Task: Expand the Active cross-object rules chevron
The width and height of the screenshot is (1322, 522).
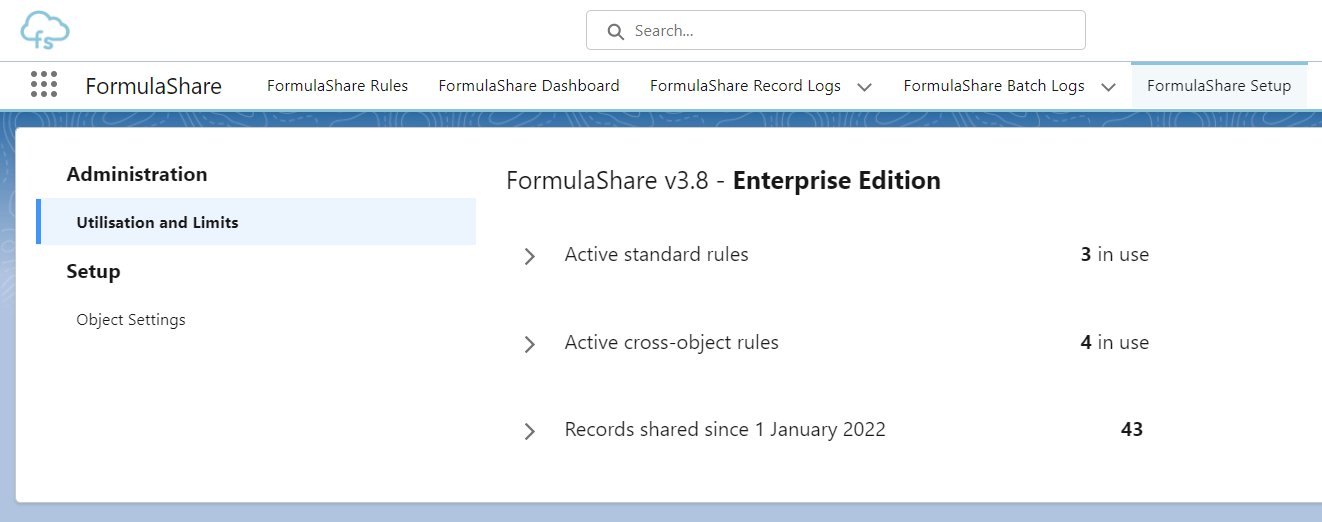Action: [x=530, y=344]
